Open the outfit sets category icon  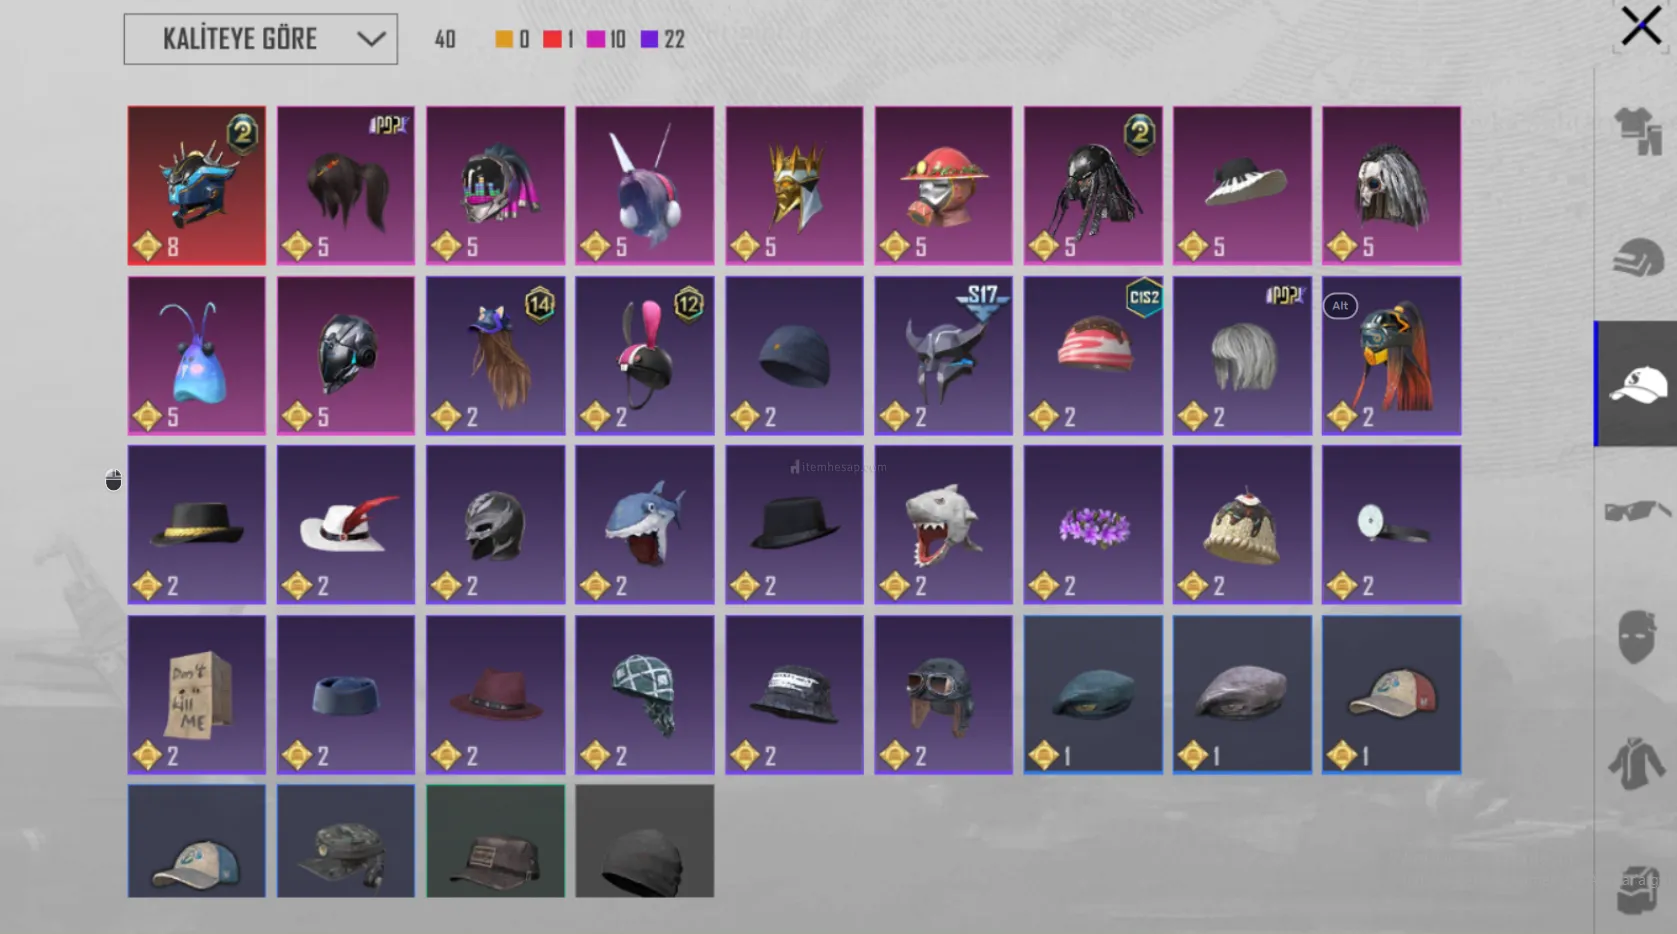[1637, 131]
